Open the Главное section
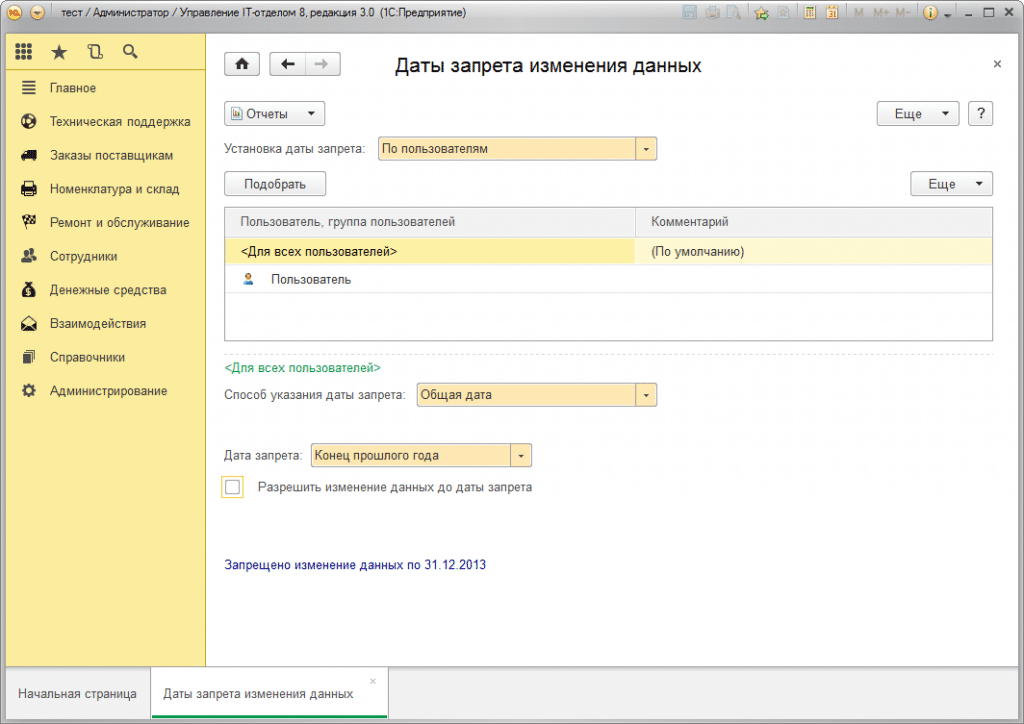 click(73, 88)
